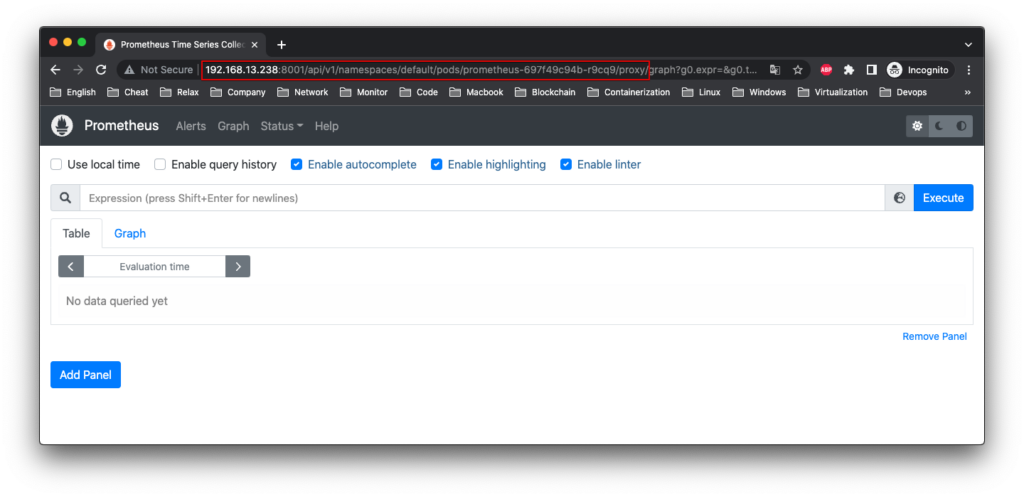Enable the query history checkbox

coord(160,165)
